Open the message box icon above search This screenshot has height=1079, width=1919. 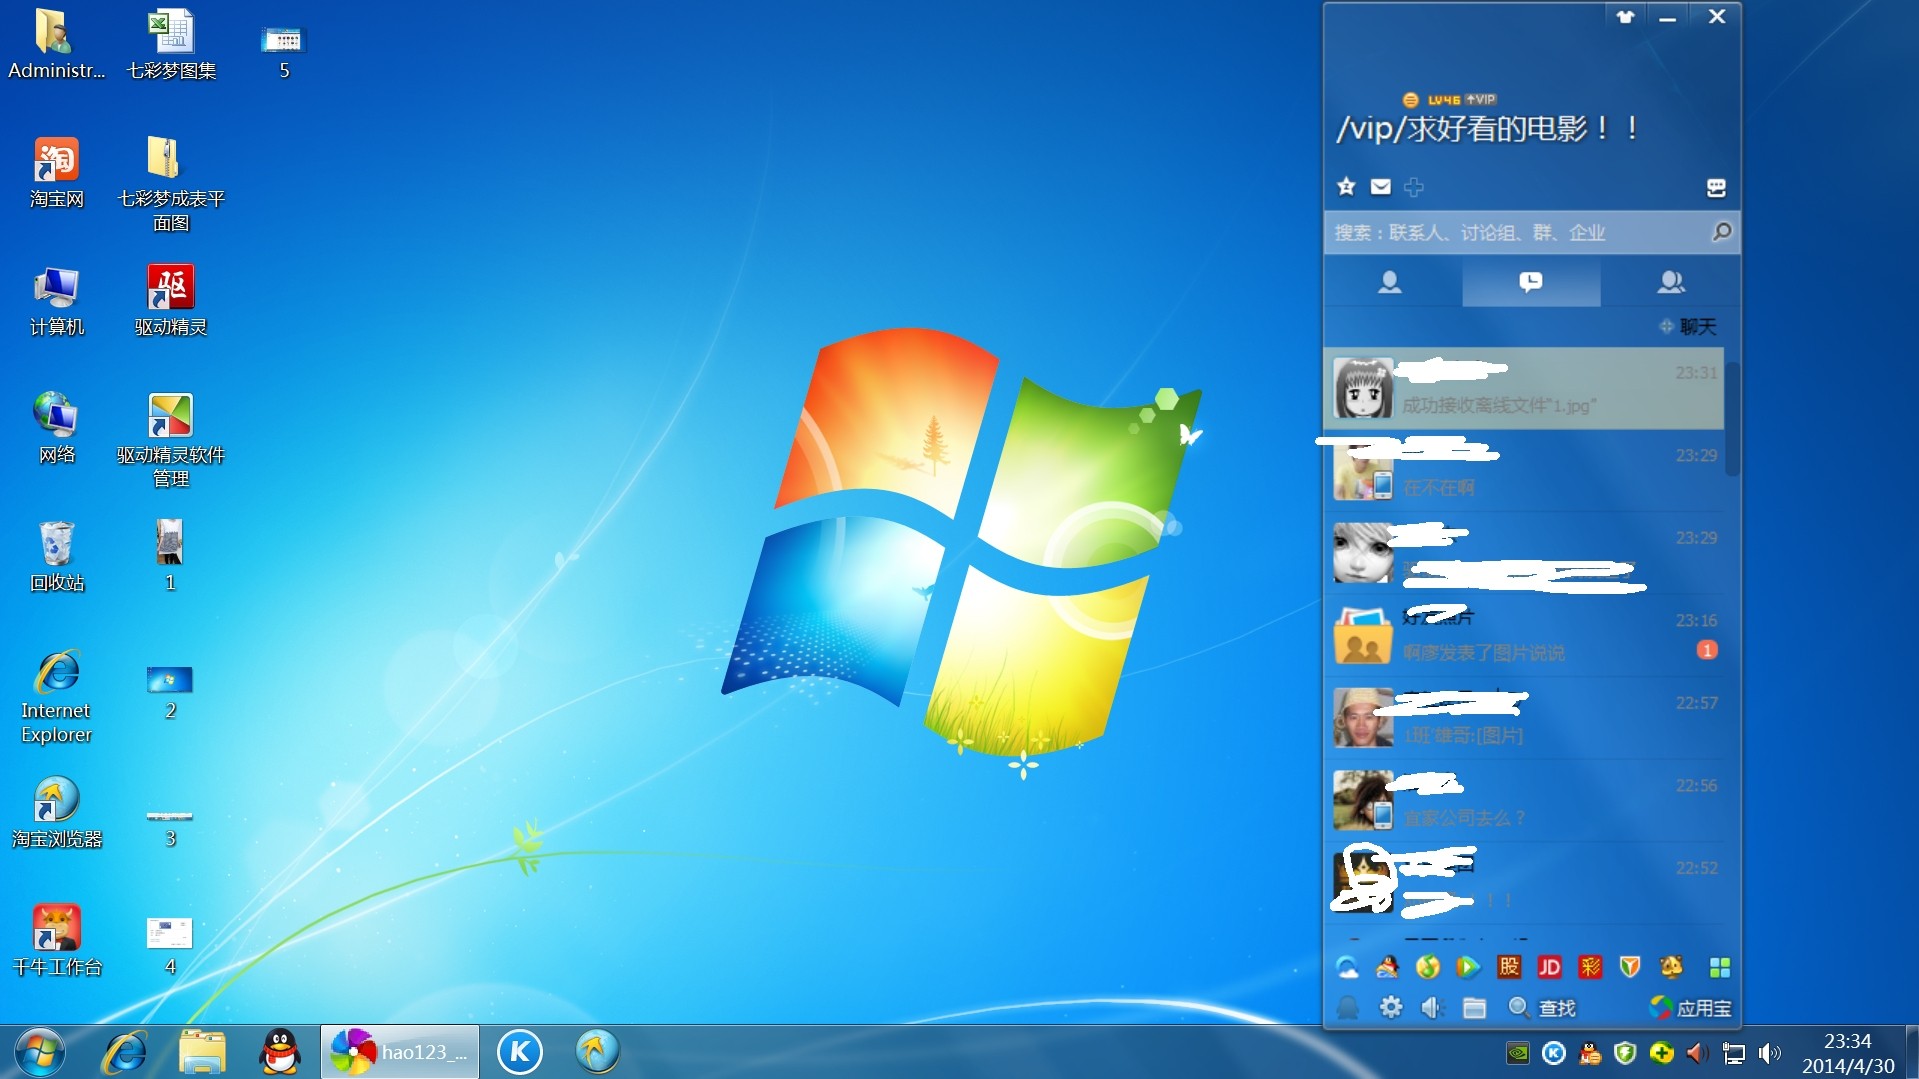(1716, 188)
